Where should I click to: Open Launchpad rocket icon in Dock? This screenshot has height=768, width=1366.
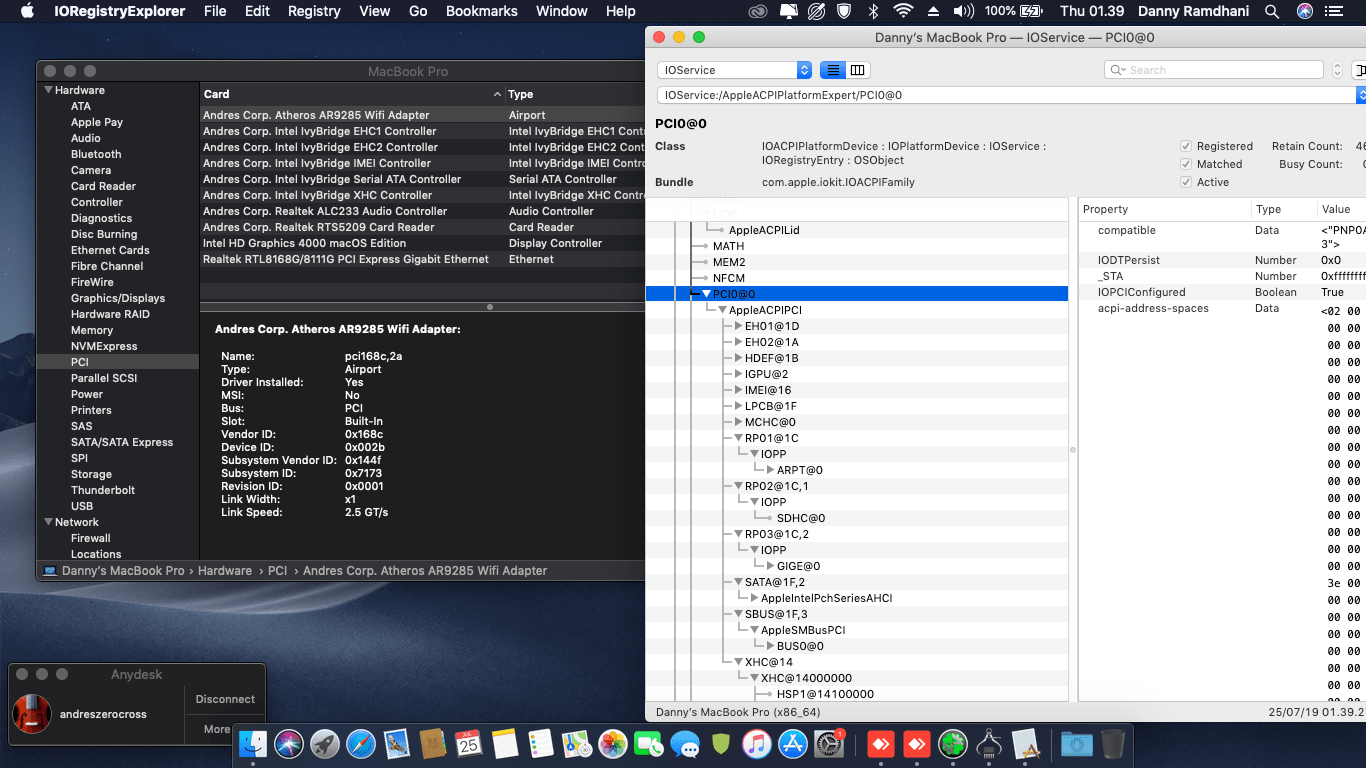[325, 743]
